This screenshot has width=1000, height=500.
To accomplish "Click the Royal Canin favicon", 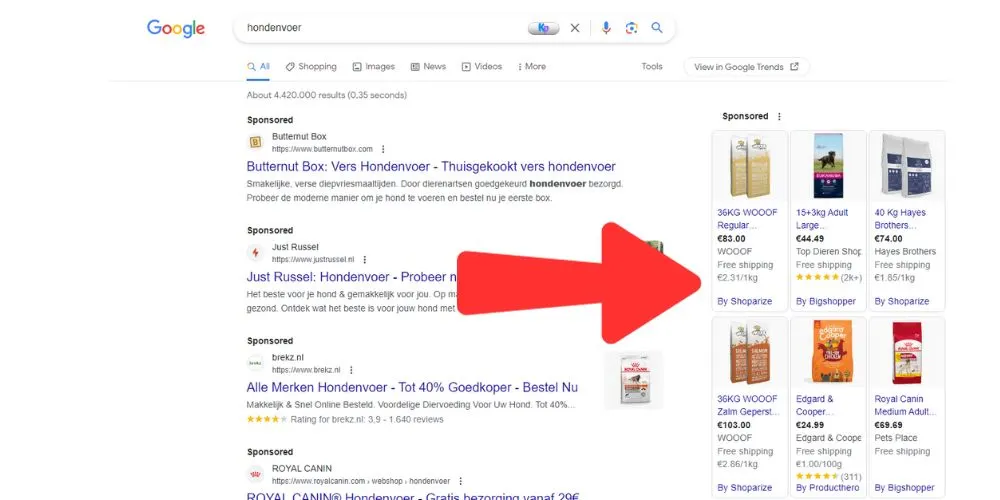I will pos(255,474).
